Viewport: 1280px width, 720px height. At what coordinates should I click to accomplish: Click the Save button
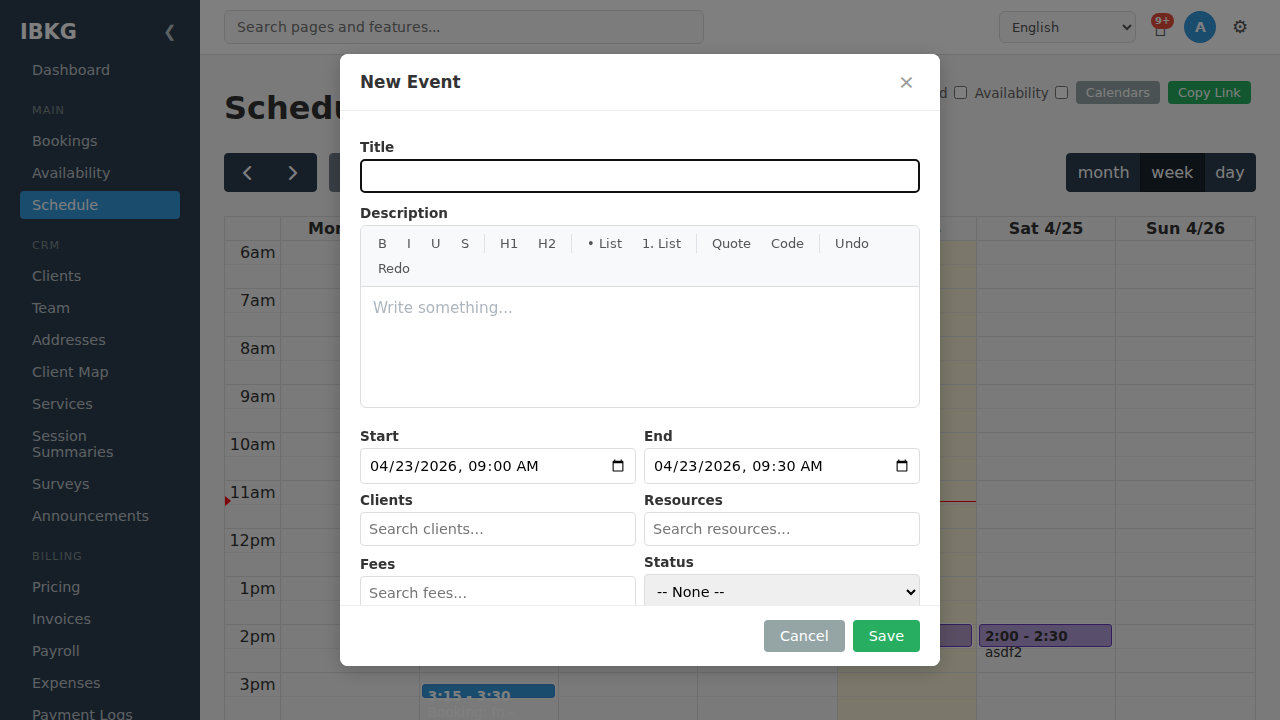[886, 636]
